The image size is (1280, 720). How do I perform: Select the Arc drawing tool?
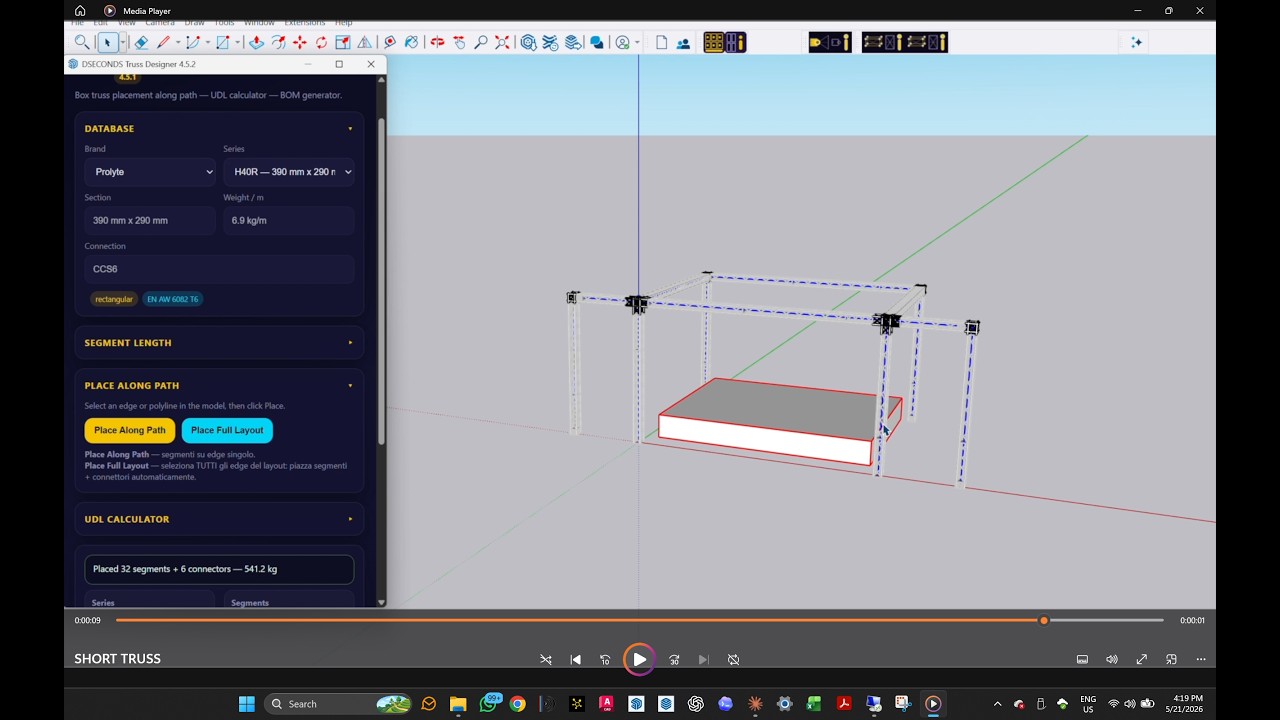[193, 42]
